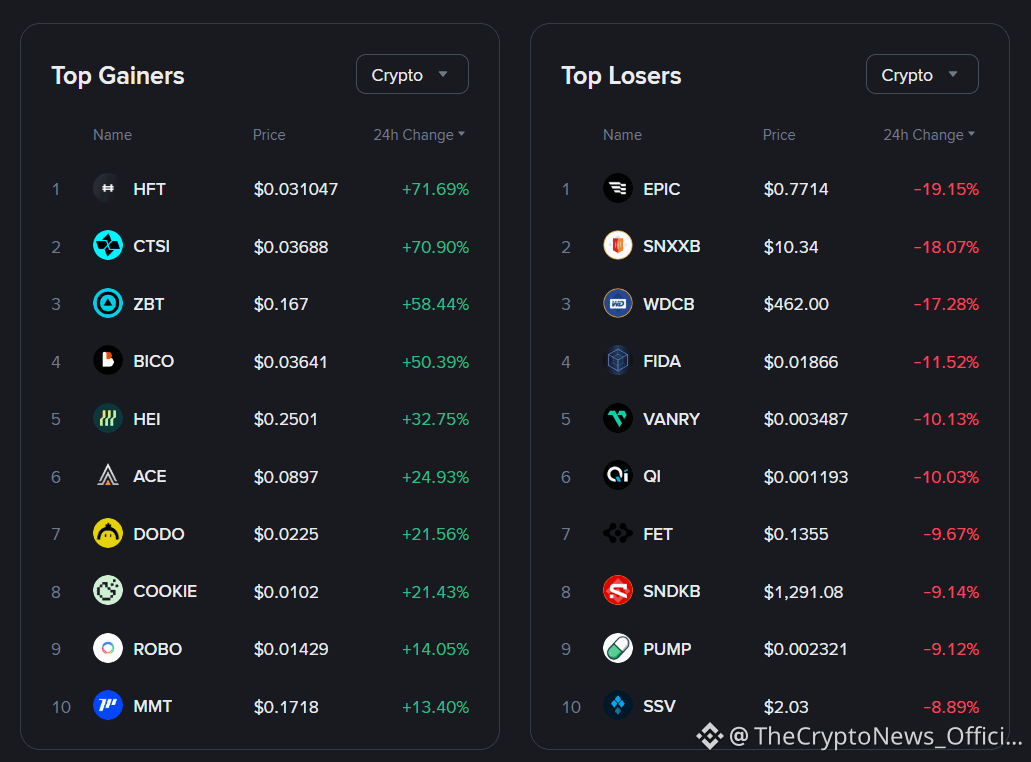Click the Price column header in Top Gainers
This screenshot has height=762, width=1031.
tap(269, 135)
